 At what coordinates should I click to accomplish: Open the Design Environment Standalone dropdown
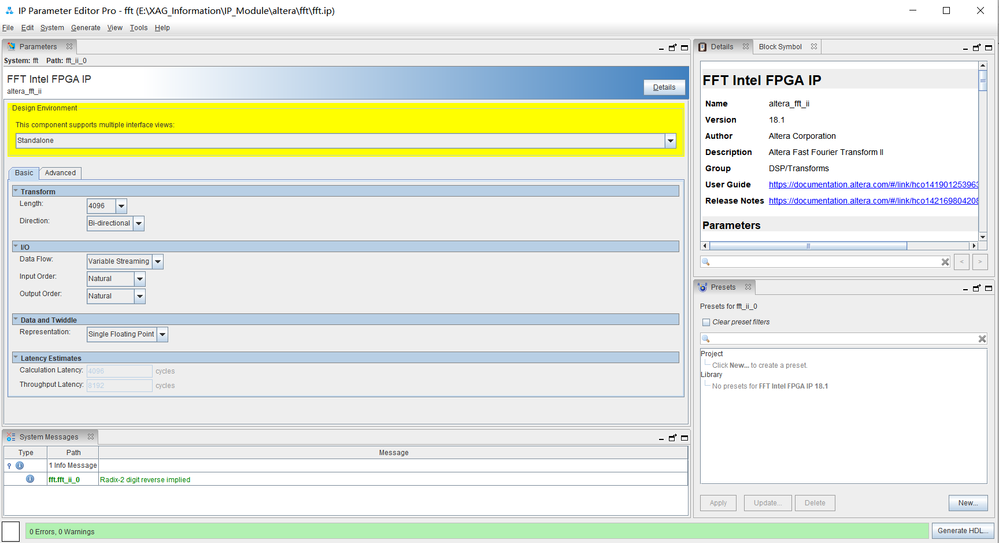click(x=670, y=141)
